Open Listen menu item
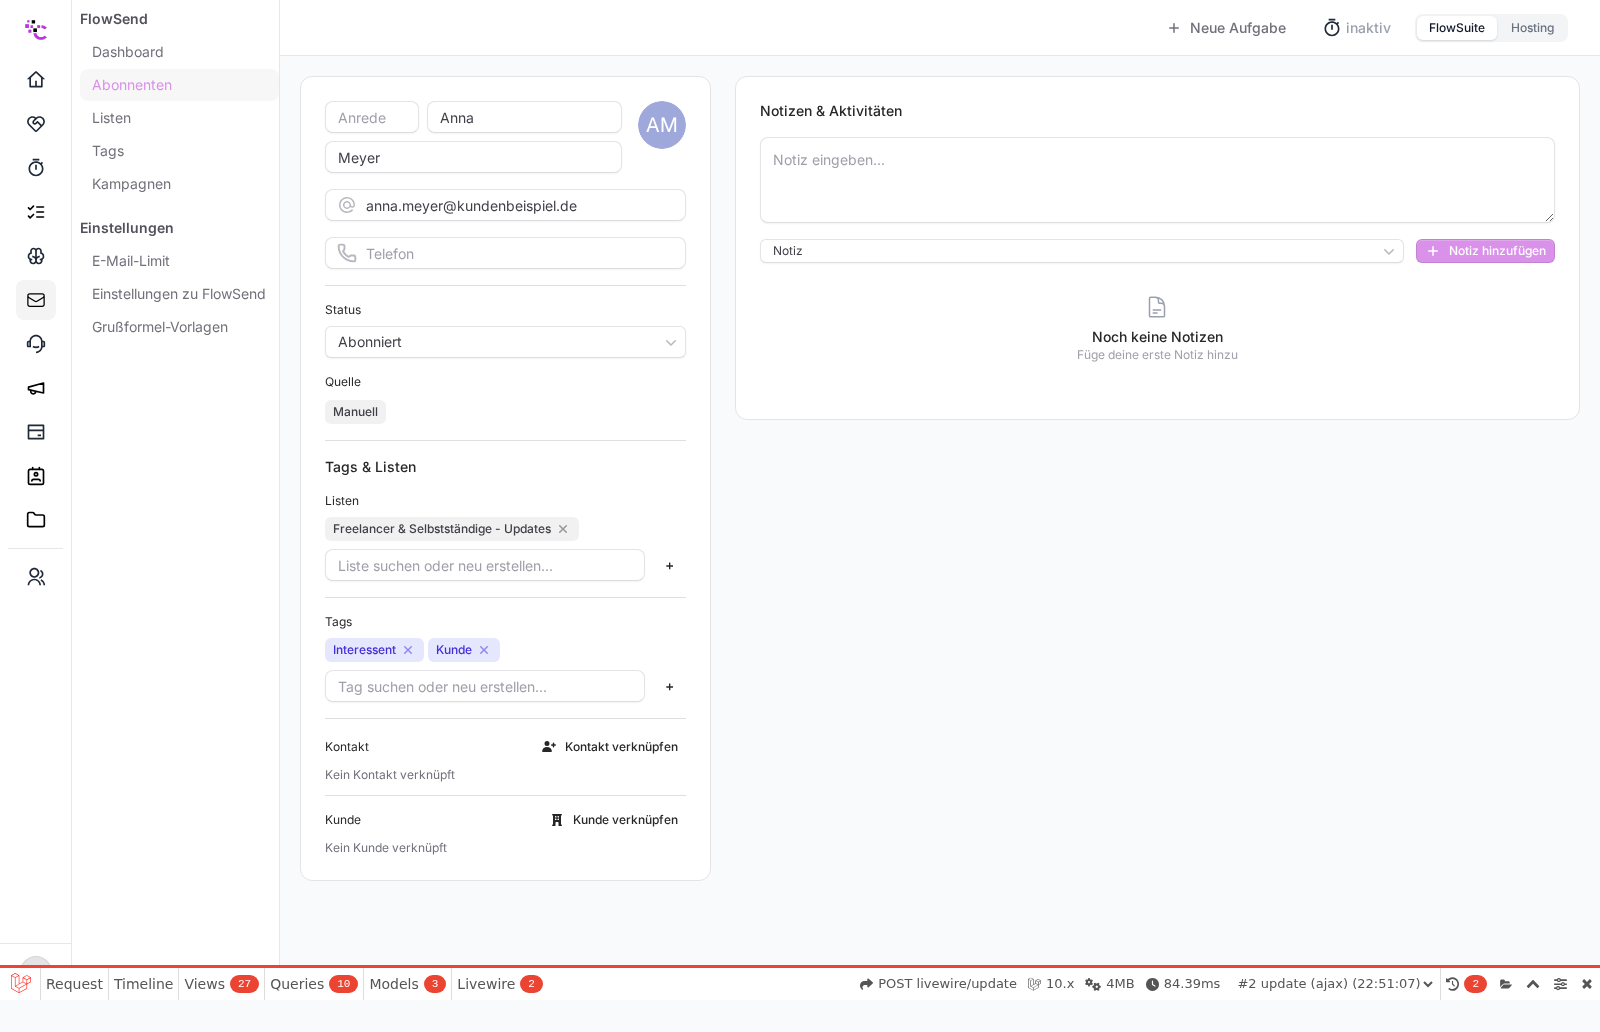1600x1032 pixels. pyautogui.click(x=179, y=118)
